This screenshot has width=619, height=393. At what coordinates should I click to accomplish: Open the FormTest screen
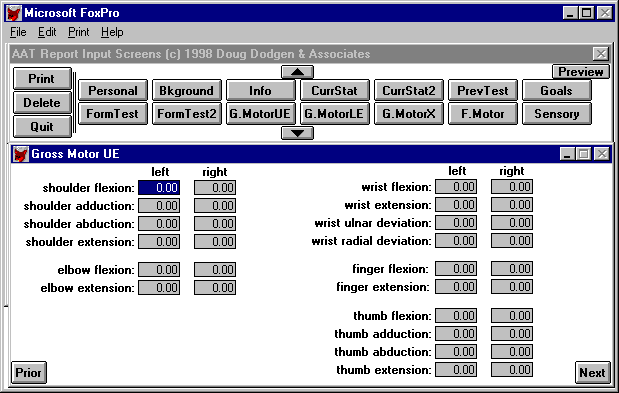point(113,114)
